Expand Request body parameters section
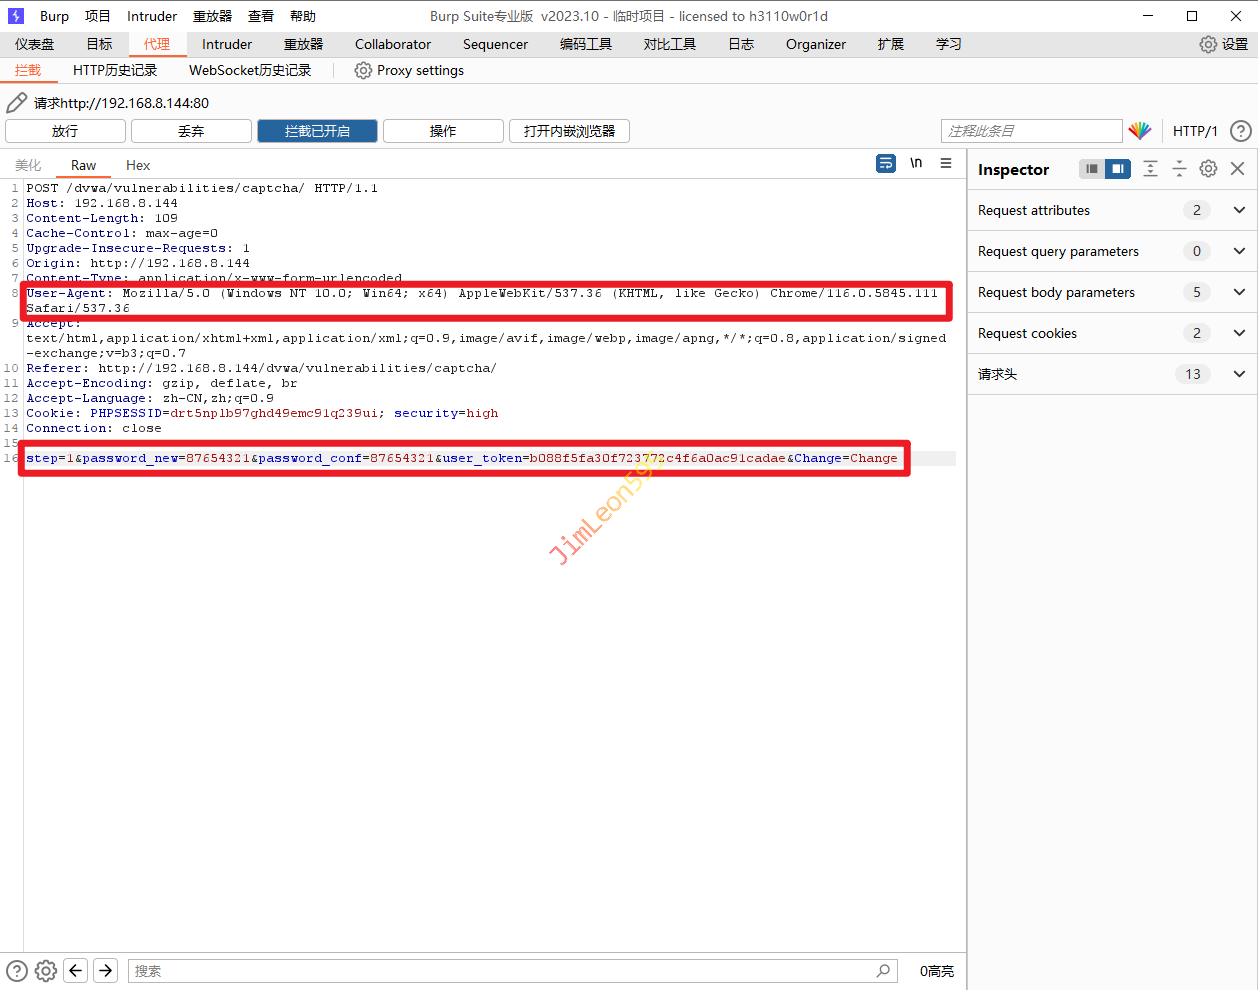 coord(1239,292)
